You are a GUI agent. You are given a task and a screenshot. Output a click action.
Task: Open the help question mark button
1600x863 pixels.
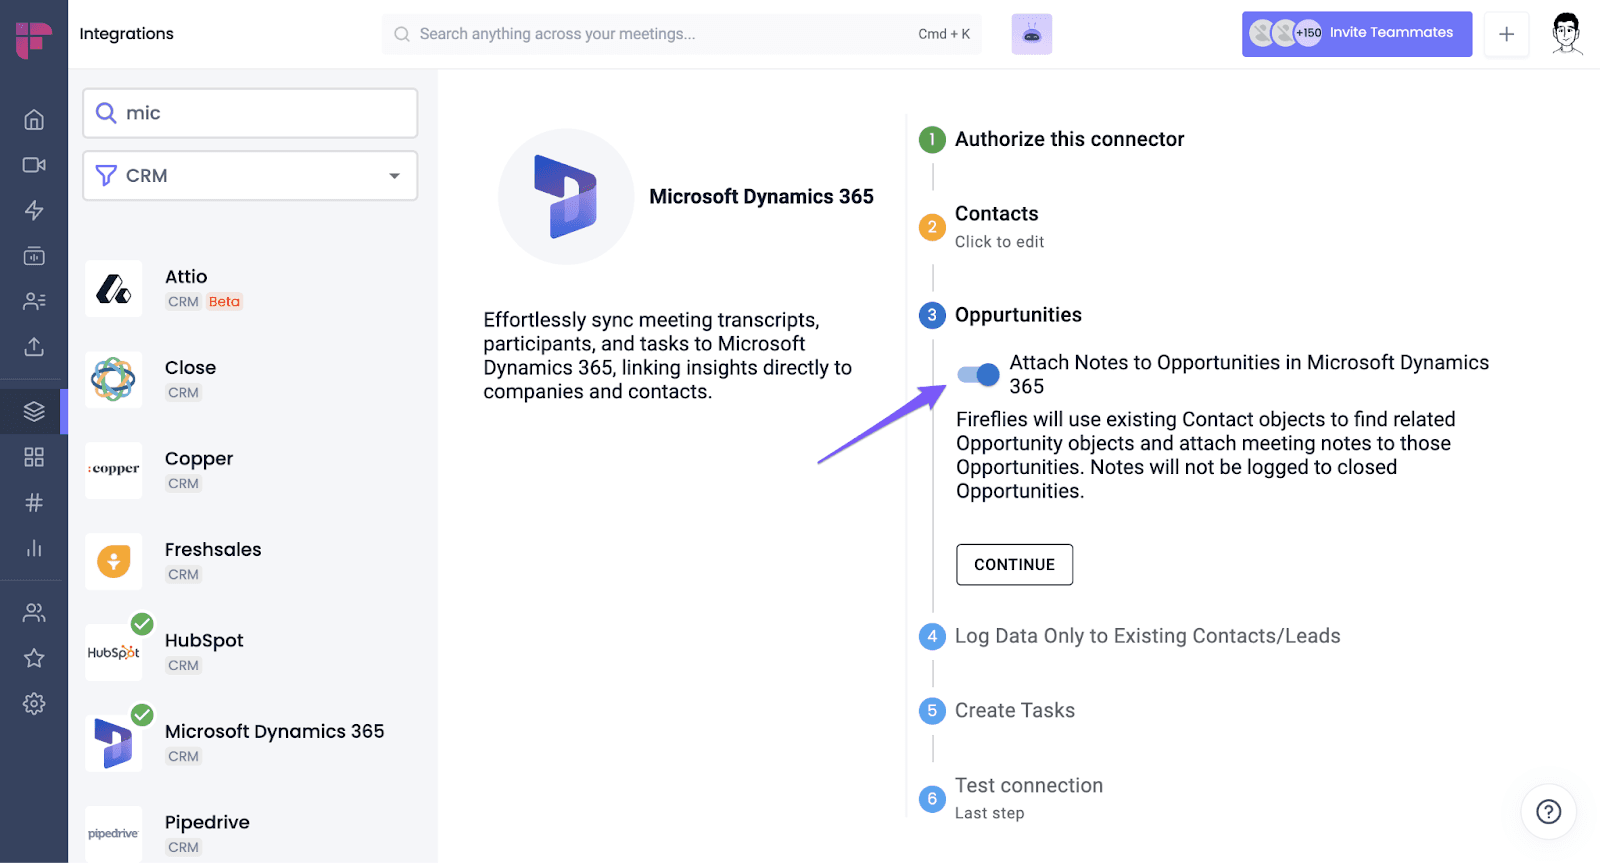[x=1548, y=811]
